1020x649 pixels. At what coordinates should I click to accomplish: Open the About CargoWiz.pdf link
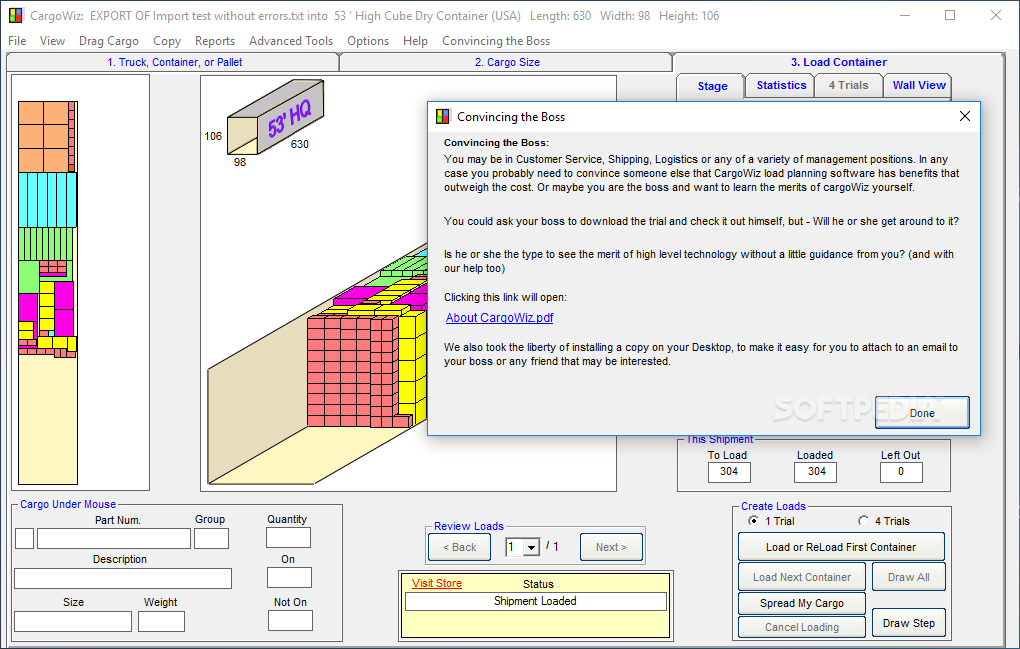pos(500,318)
